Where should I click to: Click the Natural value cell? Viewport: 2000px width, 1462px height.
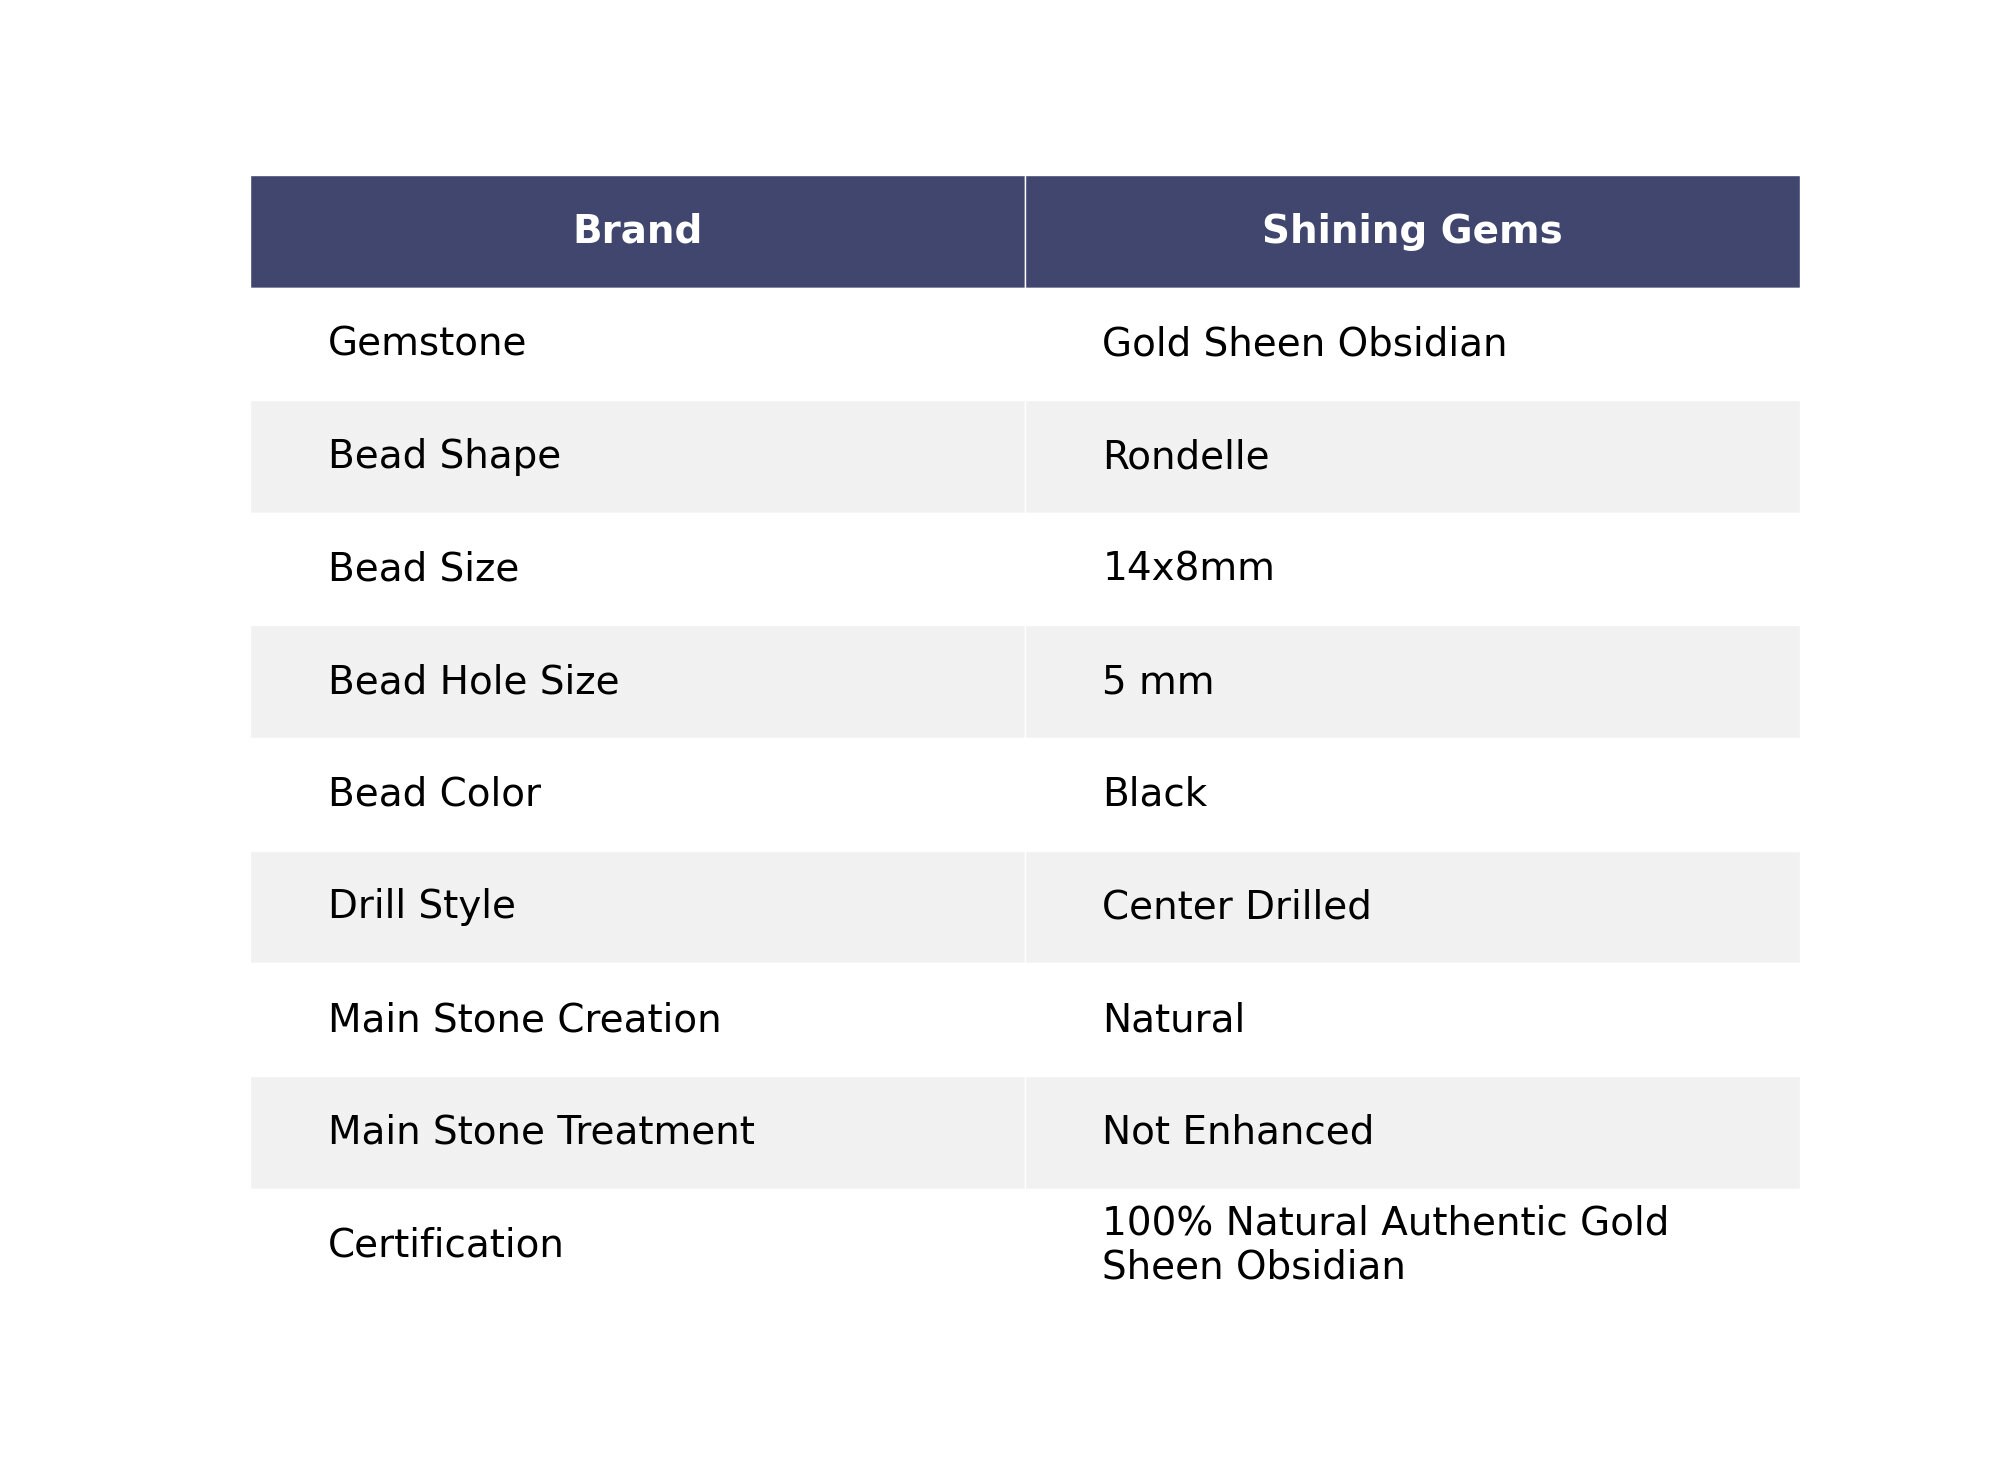pos(1412,1020)
